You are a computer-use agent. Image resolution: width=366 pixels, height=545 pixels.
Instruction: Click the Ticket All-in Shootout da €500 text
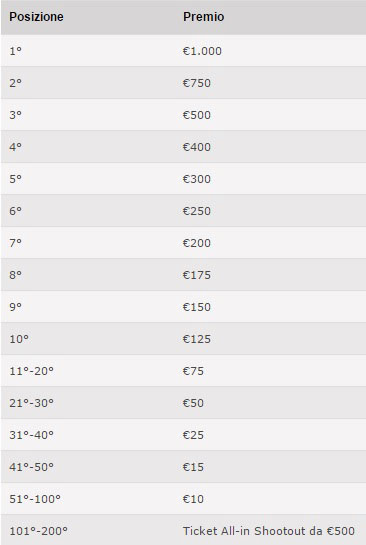coord(269,531)
